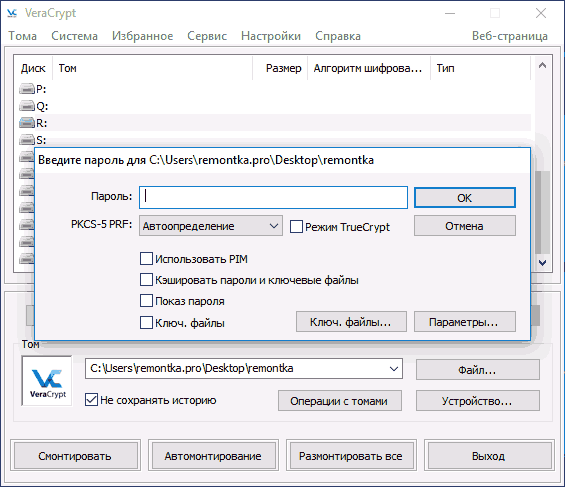This screenshot has height=487, width=565.
Task: Click the drive list scrollbar up arrow
Action: click(x=542, y=65)
